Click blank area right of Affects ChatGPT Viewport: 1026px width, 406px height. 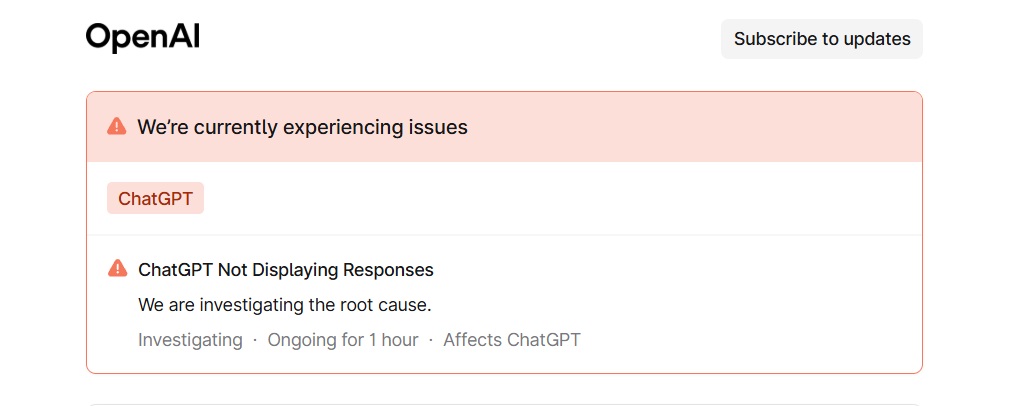tap(750, 340)
